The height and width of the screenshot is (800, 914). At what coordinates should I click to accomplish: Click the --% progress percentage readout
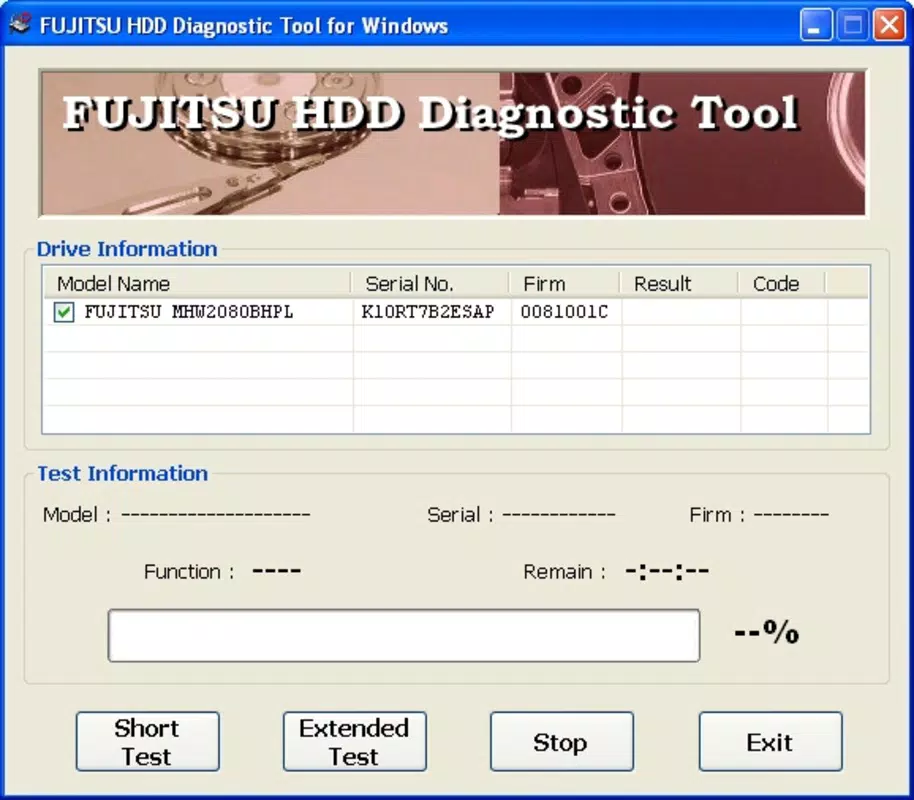pyautogui.click(x=767, y=632)
